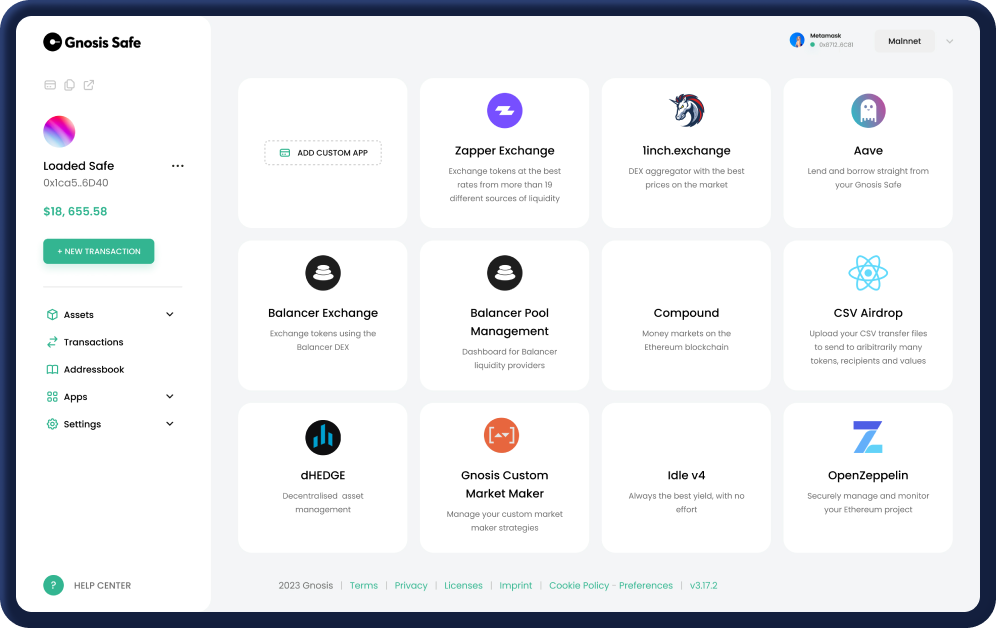The width and height of the screenshot is (996, 628).
Task: Click the v3.17.2 version link
Action: [x=703, y=585]
